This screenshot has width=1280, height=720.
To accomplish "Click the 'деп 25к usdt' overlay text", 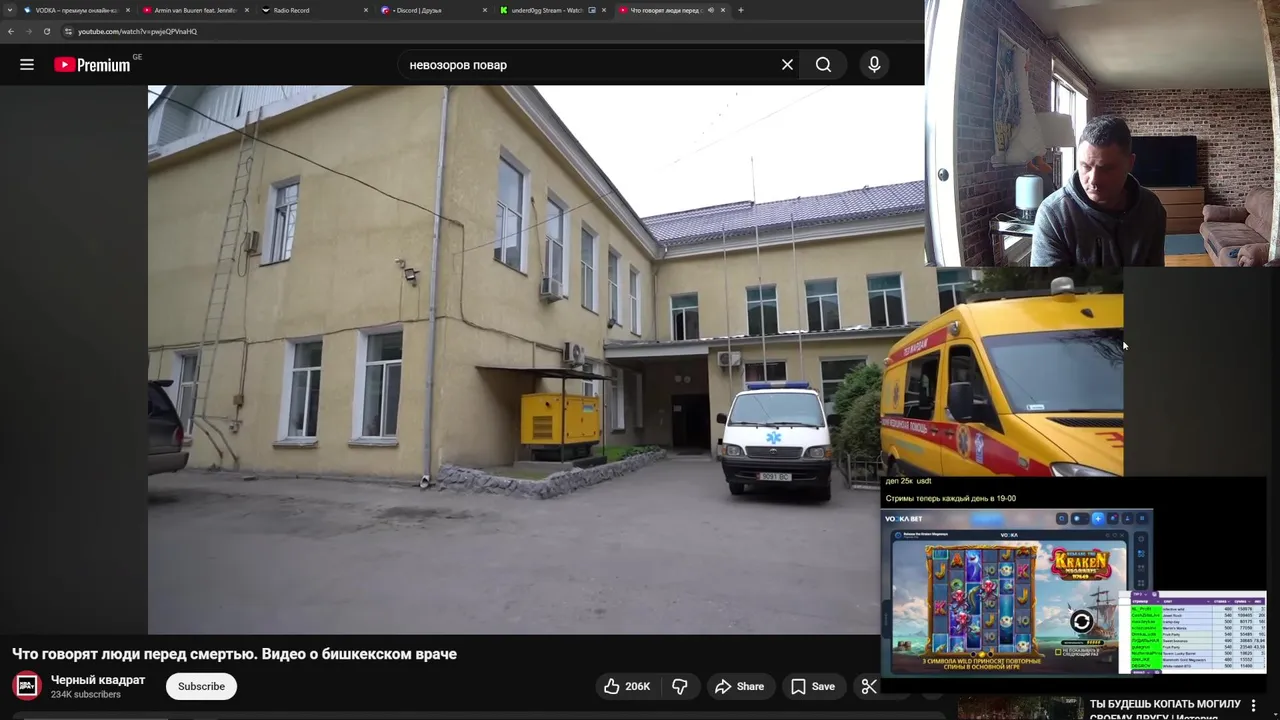I will pos(908,481).
